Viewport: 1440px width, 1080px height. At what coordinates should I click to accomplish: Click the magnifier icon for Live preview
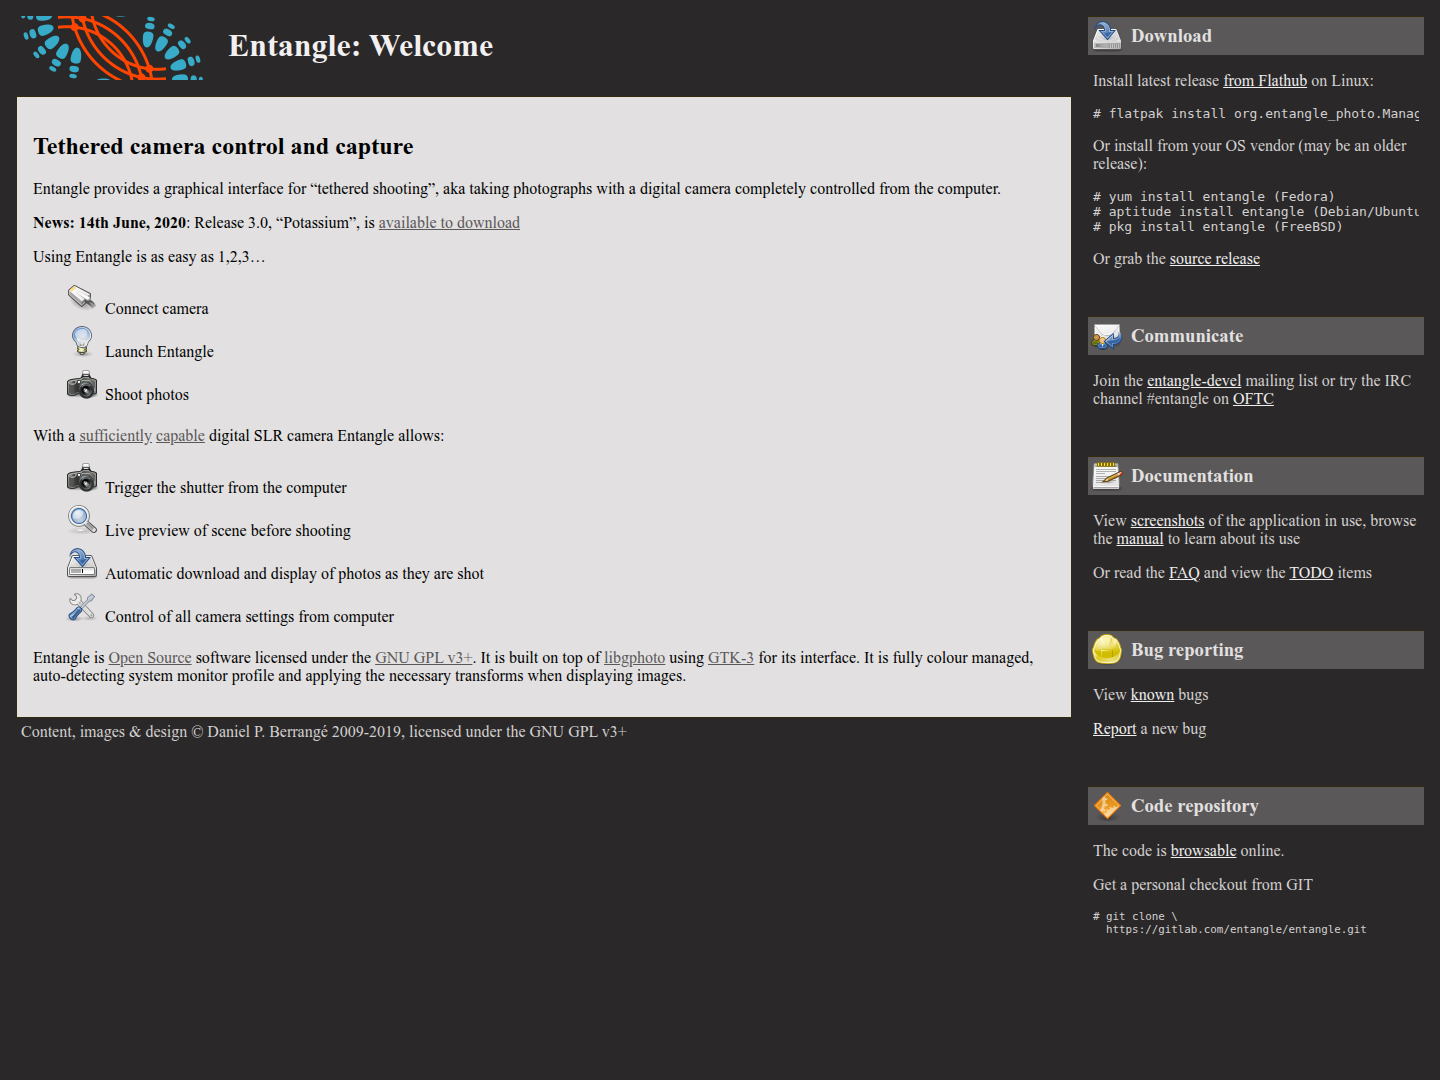point(82,520)
